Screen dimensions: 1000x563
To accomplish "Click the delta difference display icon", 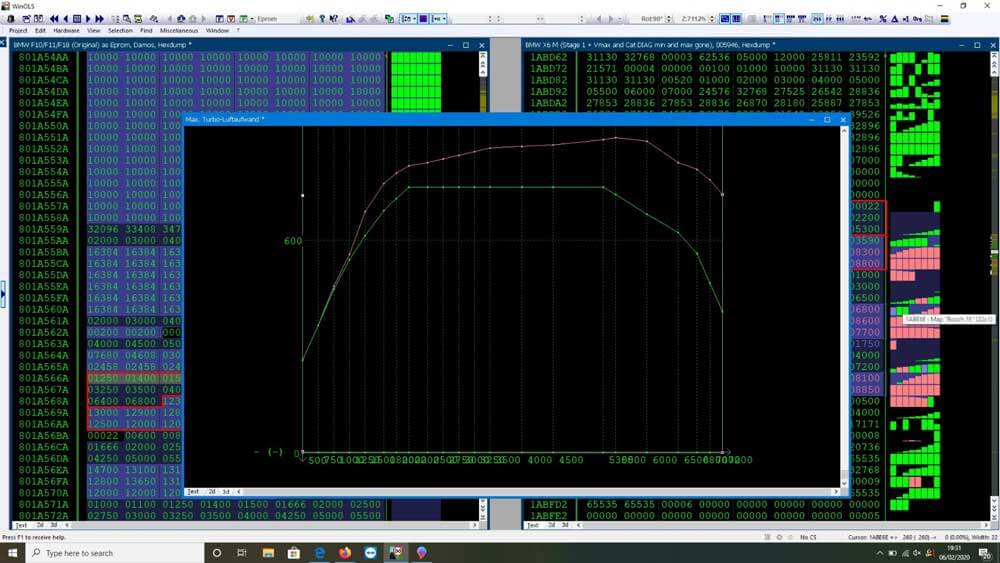I will pyautogui.click(x=894, y=19).
